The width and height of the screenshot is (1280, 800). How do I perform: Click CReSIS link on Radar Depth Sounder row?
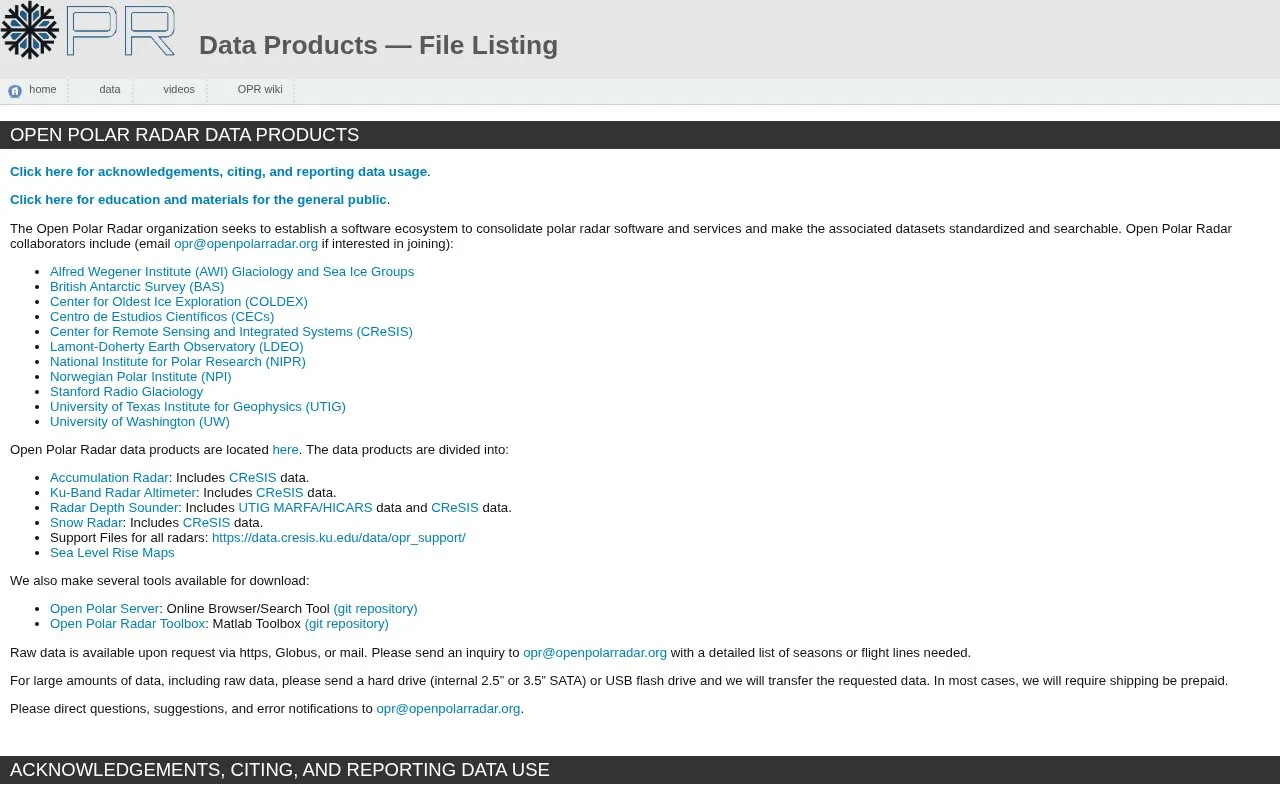(455, 508)
